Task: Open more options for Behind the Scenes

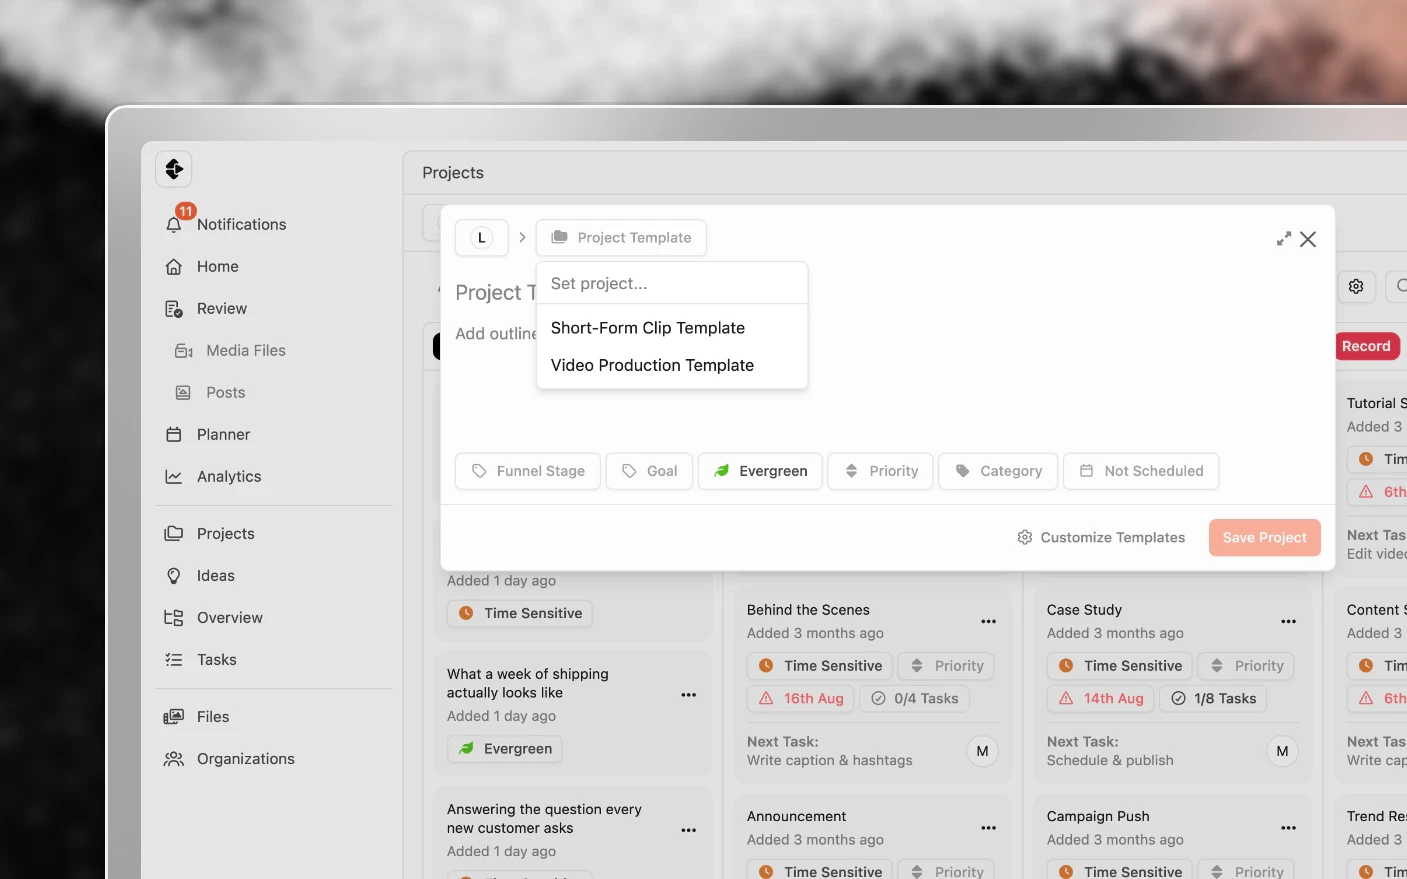Action: 989,622
